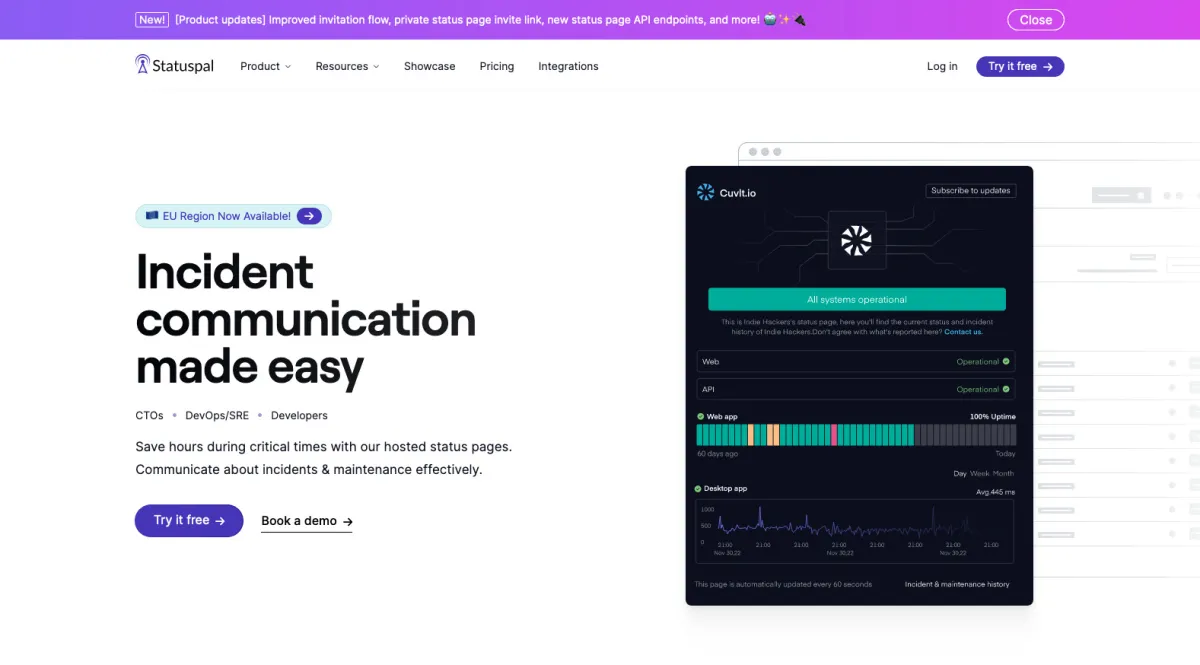Open the EU Region Now Available badge
This screenshot has height=665, width=1200.
click(233, 216)
